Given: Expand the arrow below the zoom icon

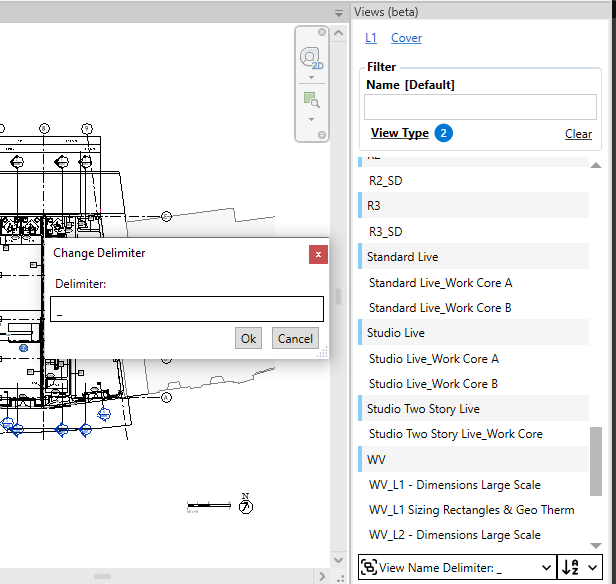Looking at the screenshot, I should 311,118.
